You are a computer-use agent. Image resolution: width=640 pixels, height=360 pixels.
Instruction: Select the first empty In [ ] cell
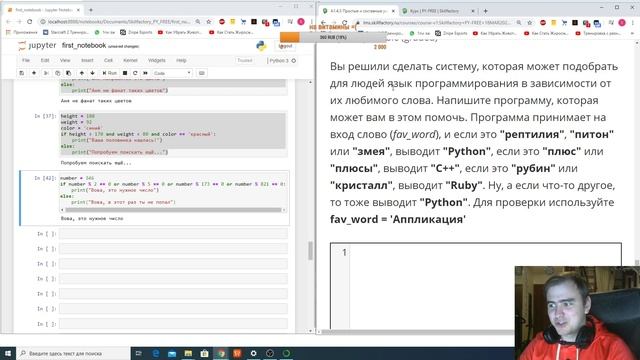coord(173,234)
